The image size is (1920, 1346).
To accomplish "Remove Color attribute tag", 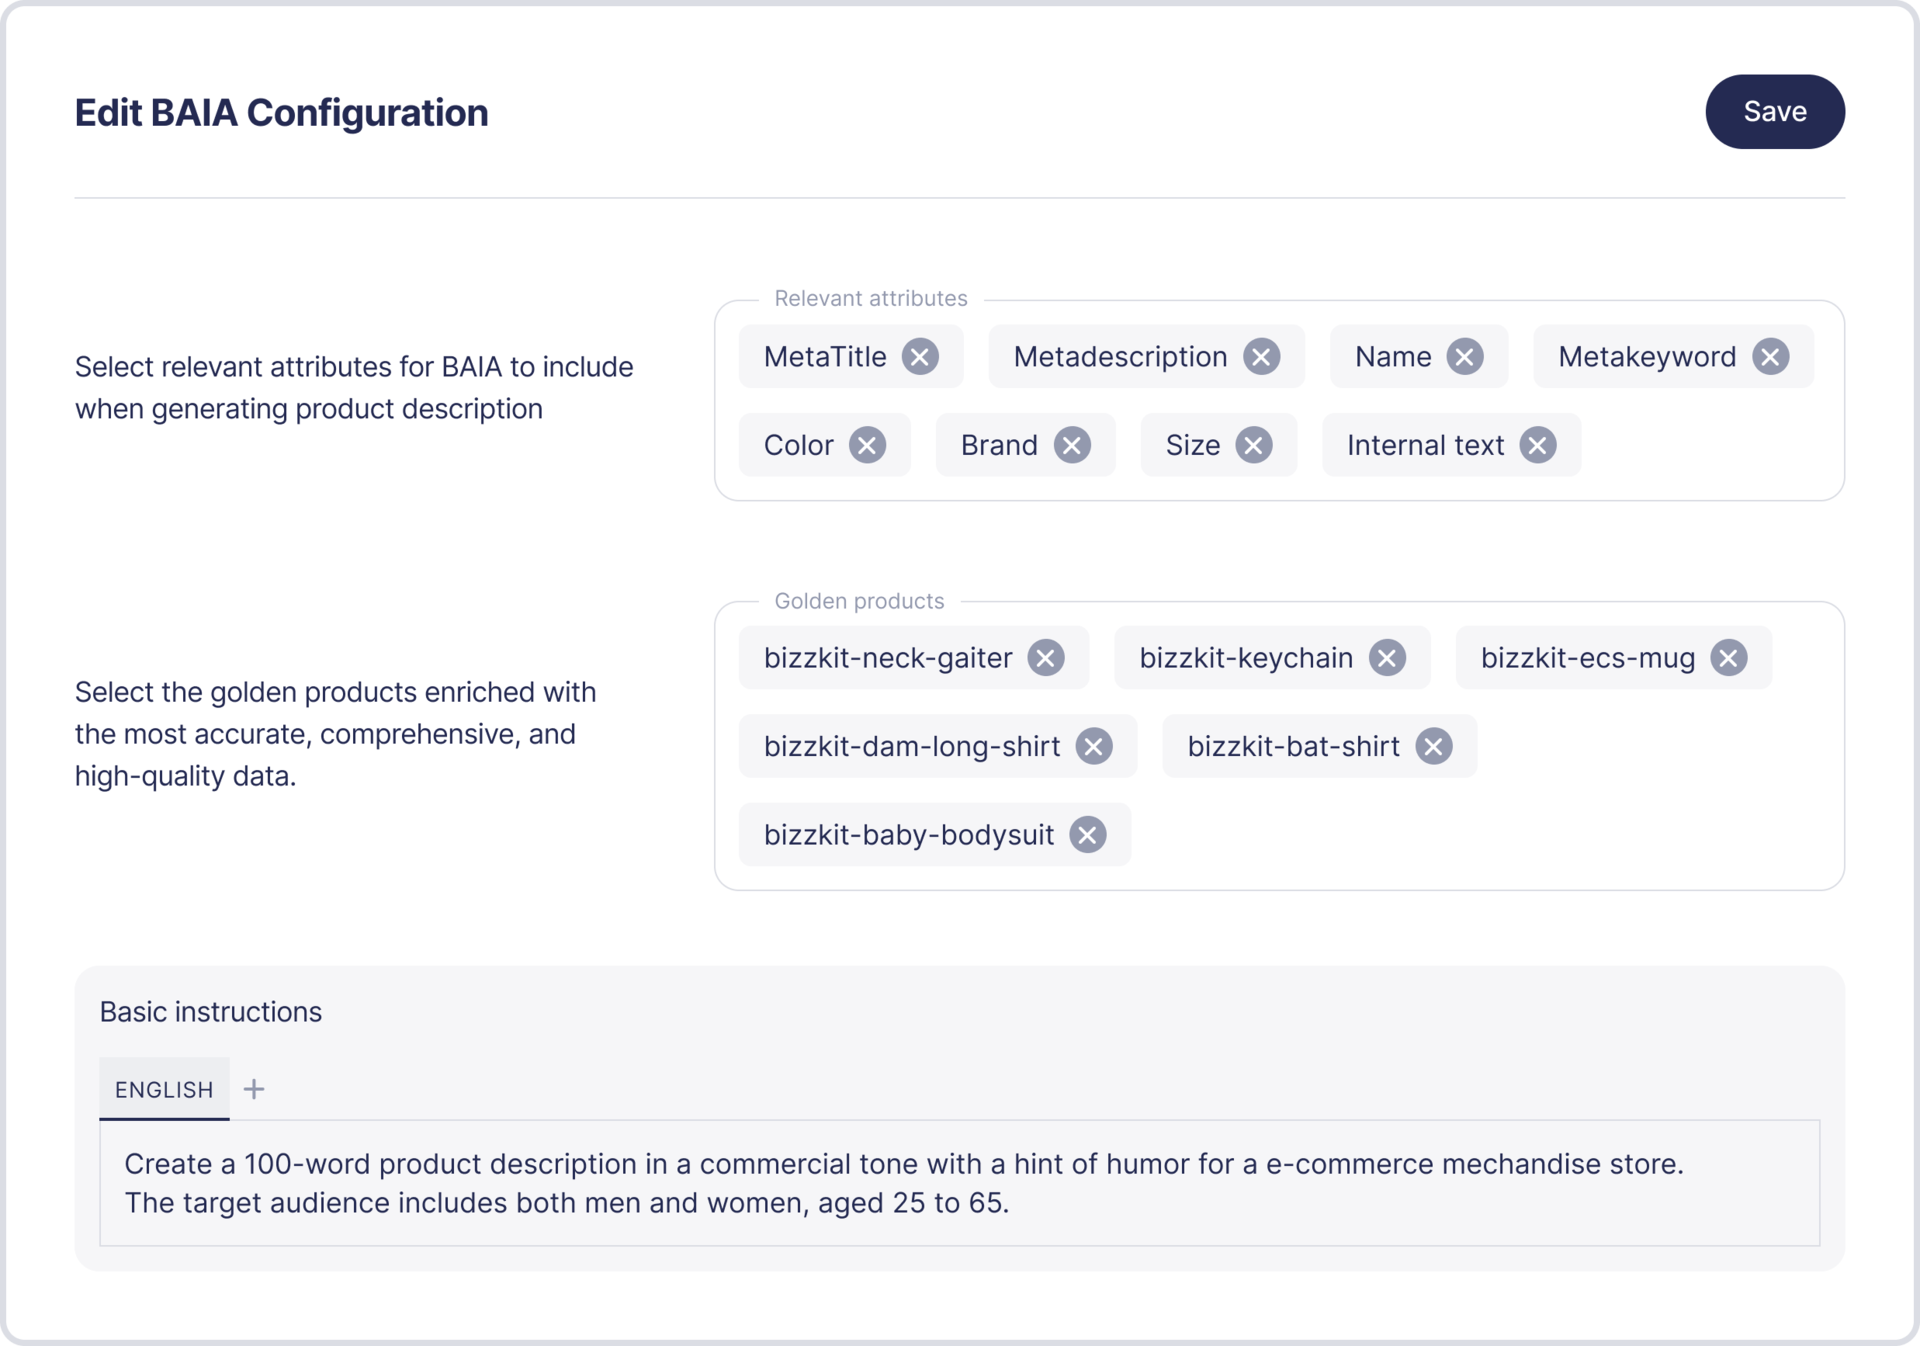I will coord(870,445).
